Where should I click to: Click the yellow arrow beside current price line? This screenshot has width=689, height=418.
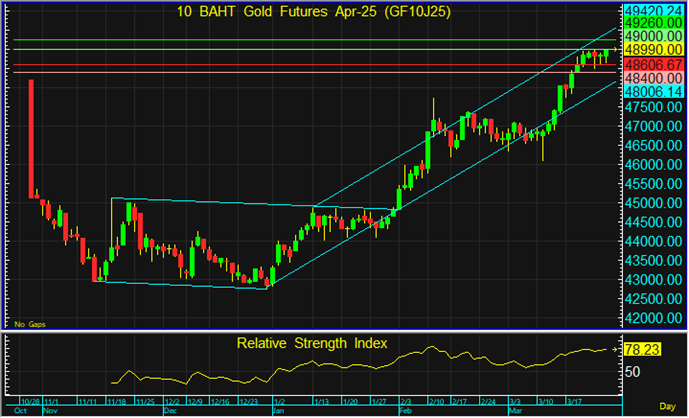615,50
